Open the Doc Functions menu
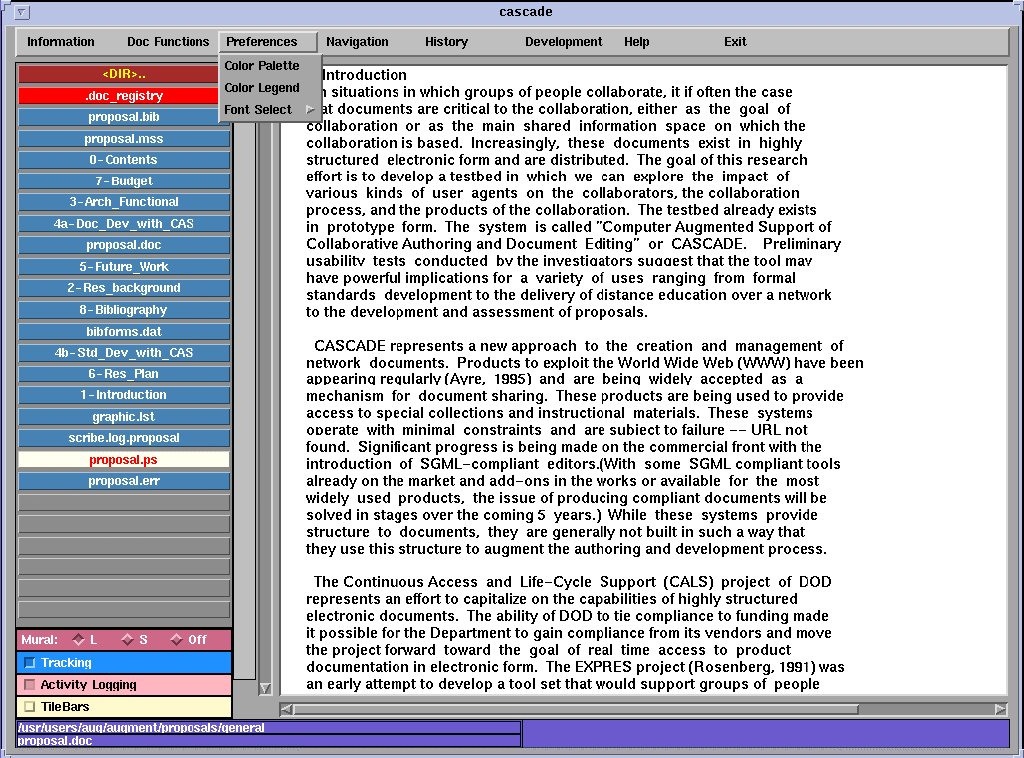Screen dimensions: 1024x758 coord(168,42)
